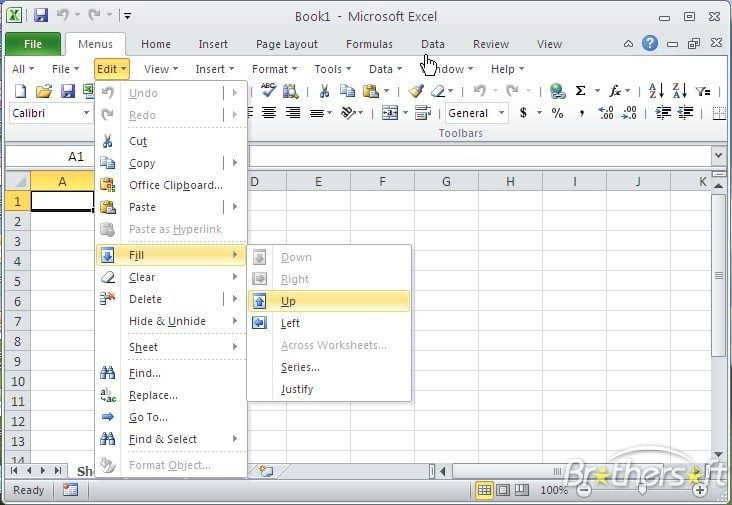The width and height of the screenshot is (732, 505).
Task: Click the Hyperlink globe icon
Action: pyautogui.click(x=557, y=91)
